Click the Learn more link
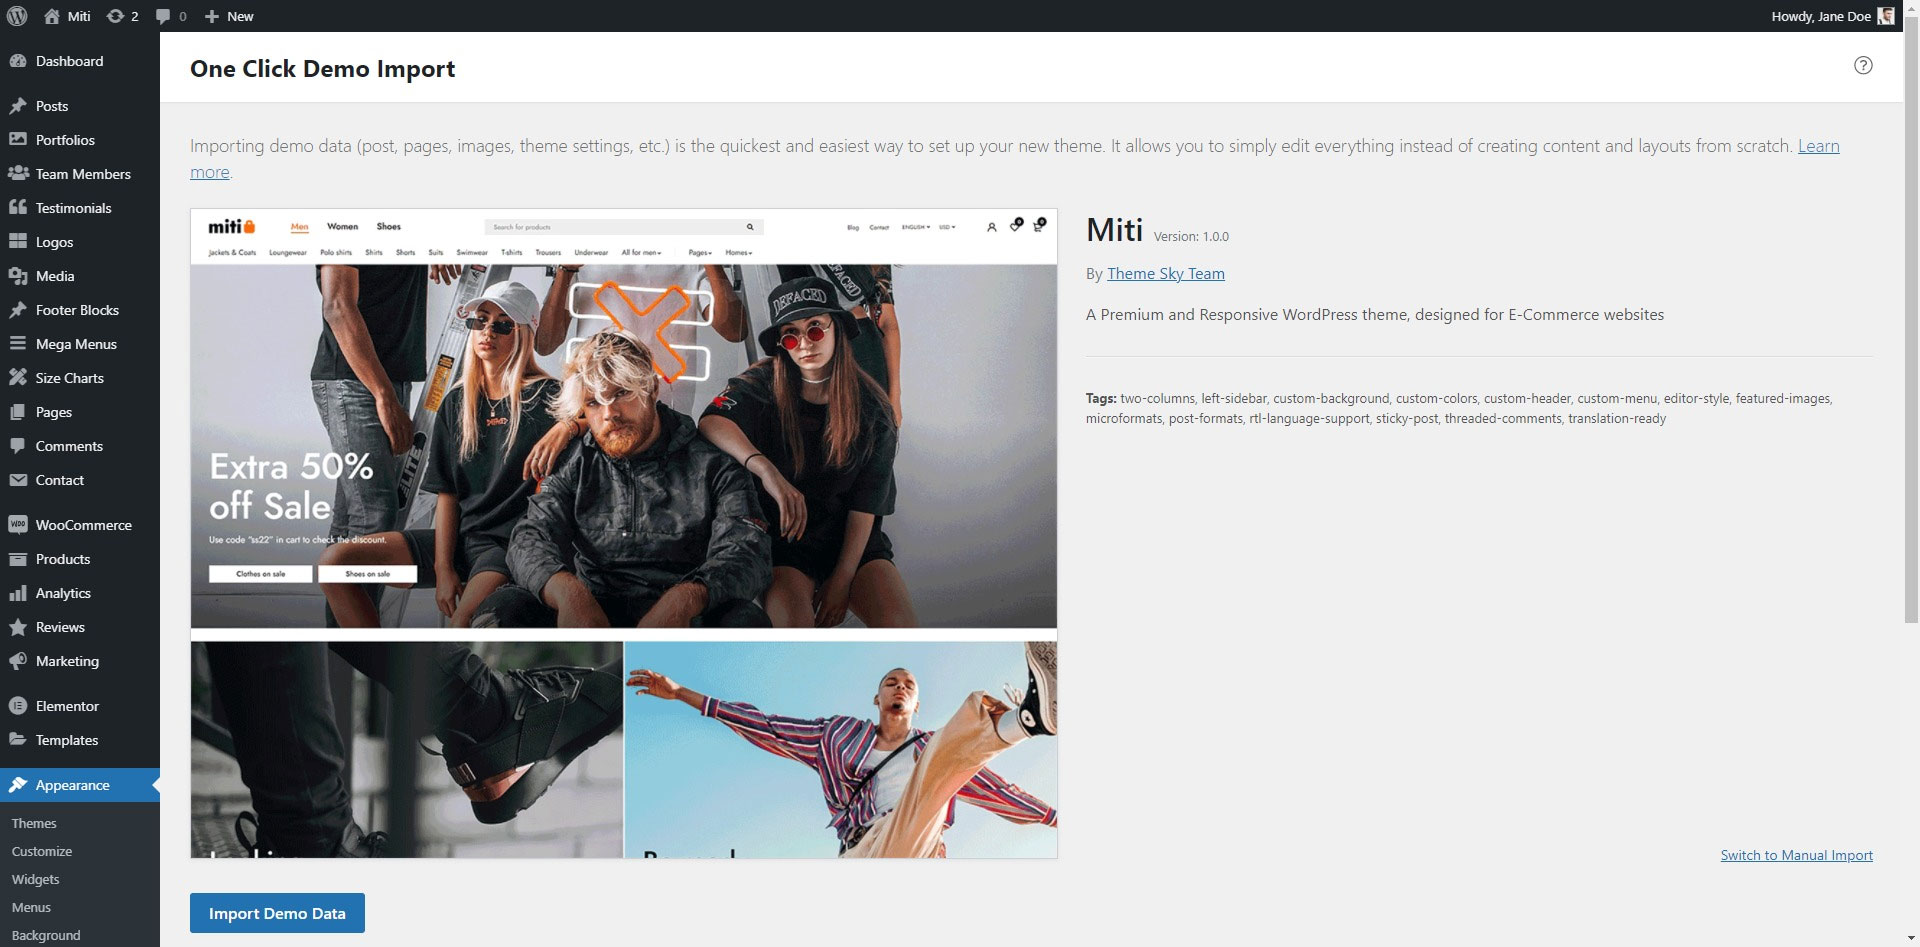 click(x=1818, y=146)
